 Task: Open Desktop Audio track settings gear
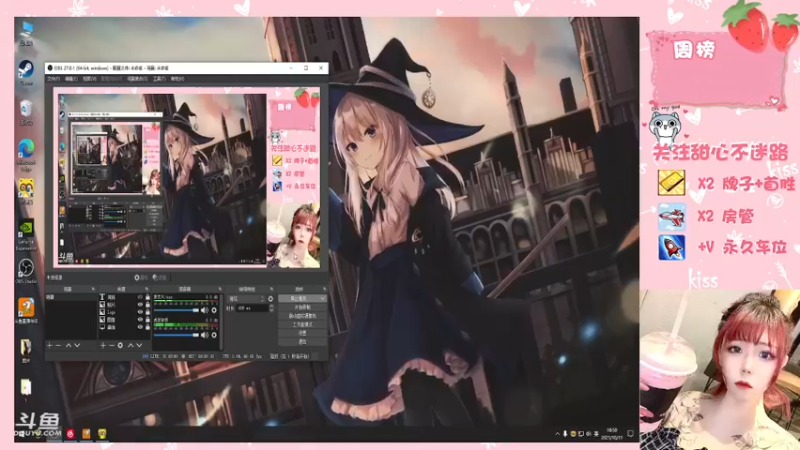(x=214, y=335)
